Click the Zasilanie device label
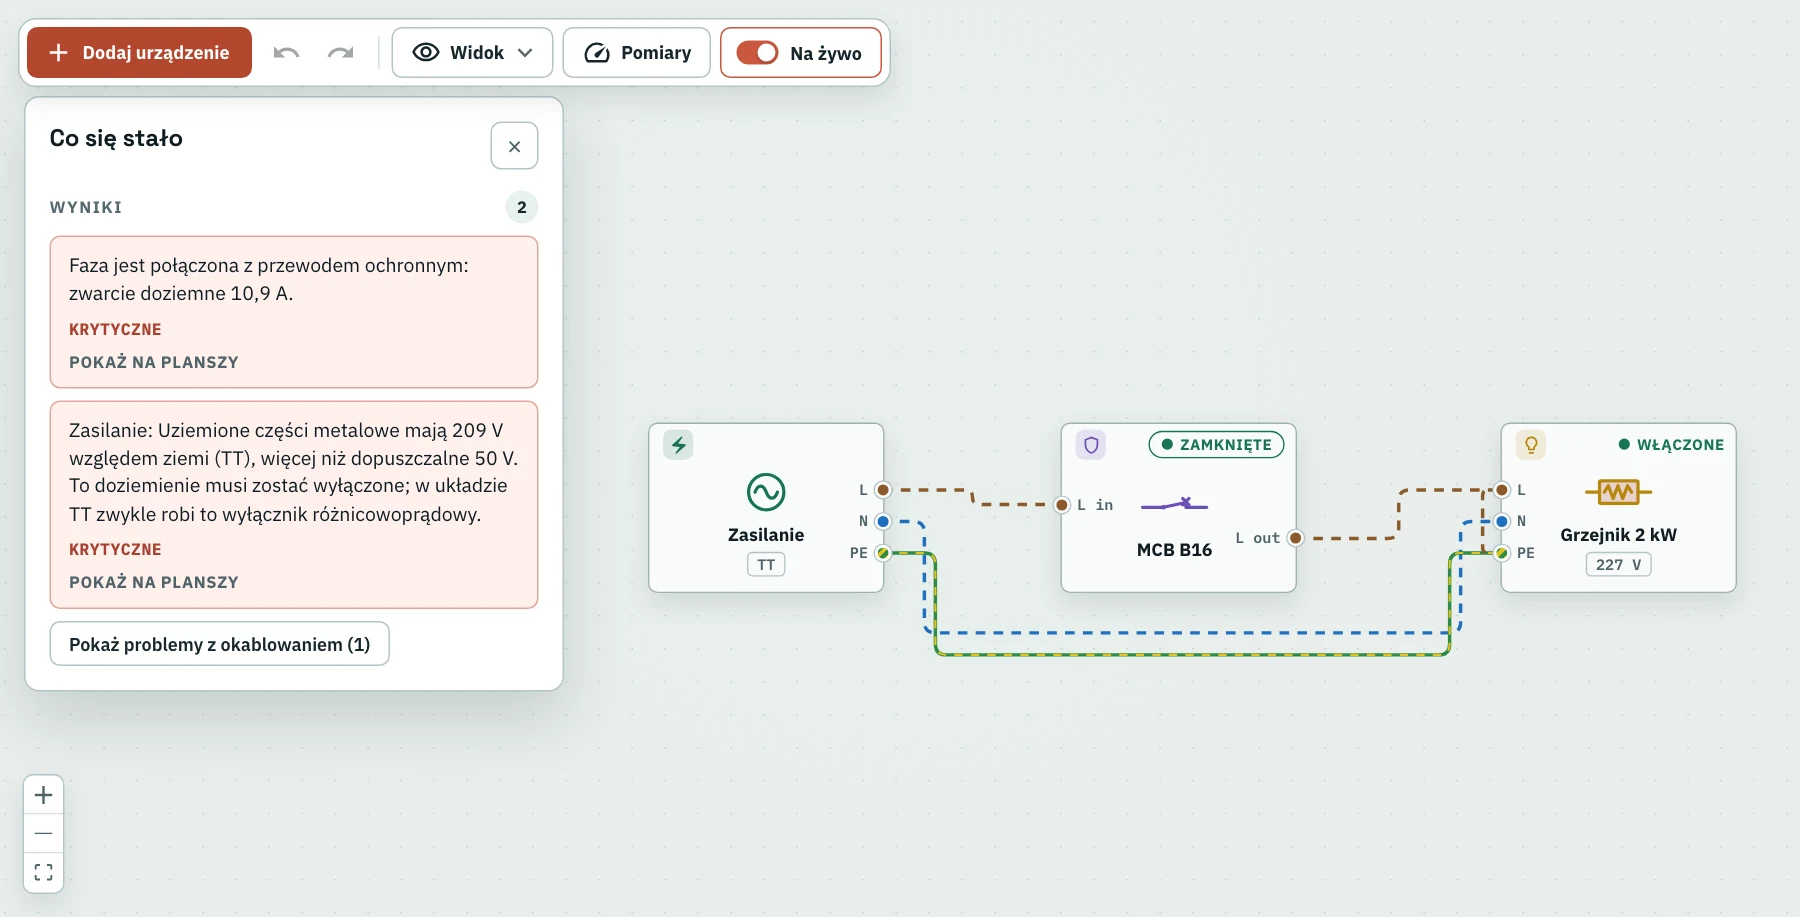The width and height of the screenshot is (1800, 917). (766, 535)
